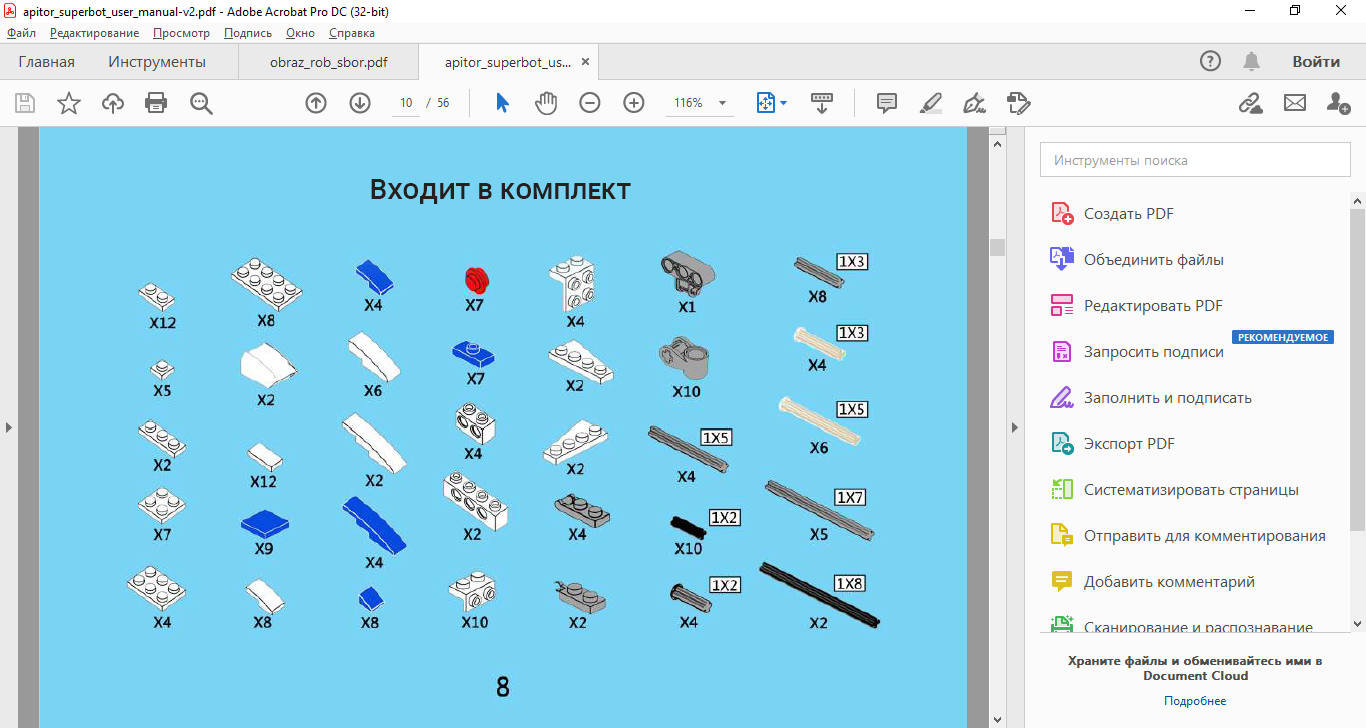1366x728 pixels.
Task: Expand the fit page options dropdown
Action: pyautogui.click(x=783, y=103)
